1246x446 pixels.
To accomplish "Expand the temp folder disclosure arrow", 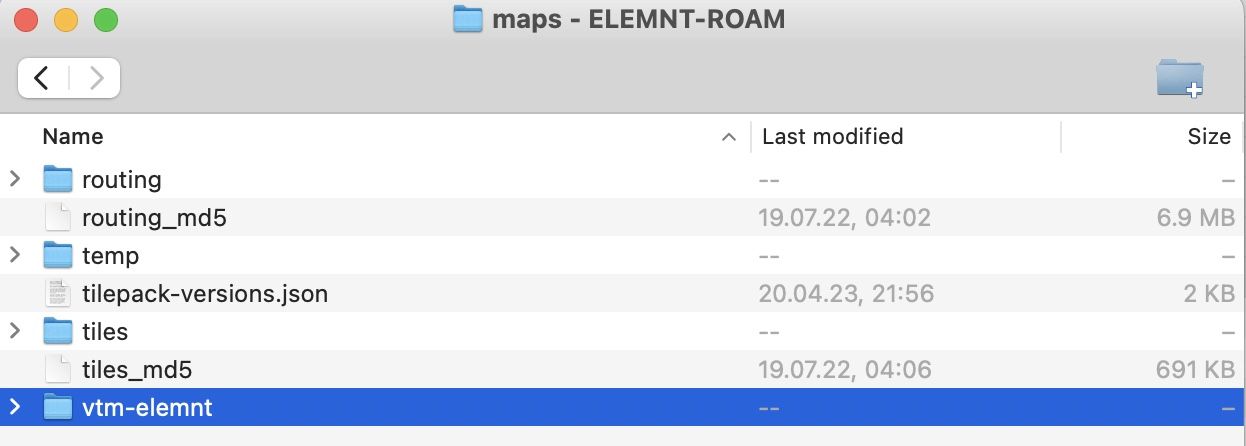I will tap(15, 256).
